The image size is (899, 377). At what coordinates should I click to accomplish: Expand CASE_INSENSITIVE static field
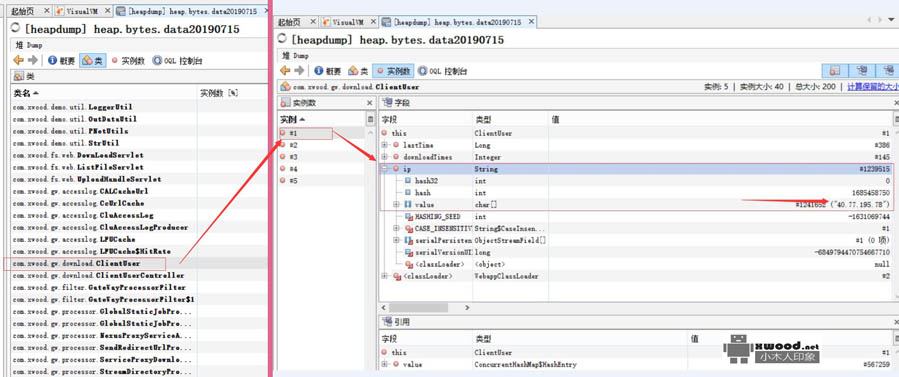click(x=397, y=229)
